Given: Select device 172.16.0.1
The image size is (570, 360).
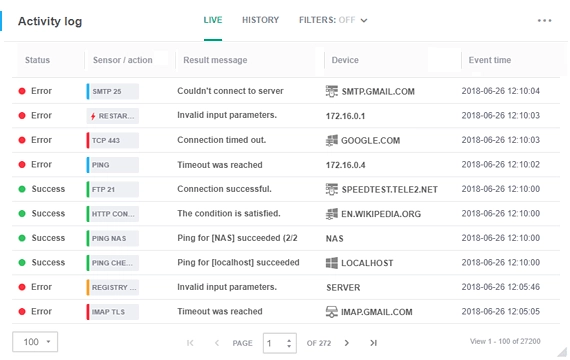Looking at the screenshot, I should coord(345,116).
